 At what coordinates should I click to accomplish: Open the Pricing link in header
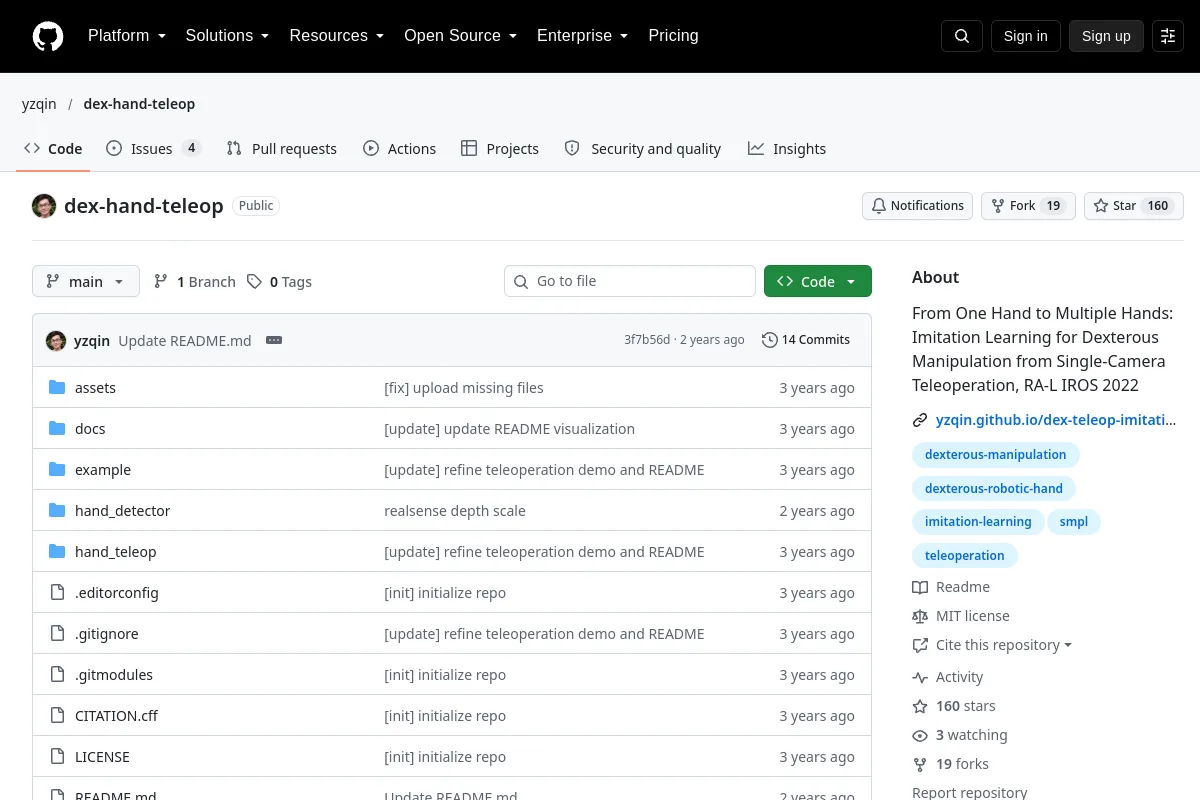[674, 36]
